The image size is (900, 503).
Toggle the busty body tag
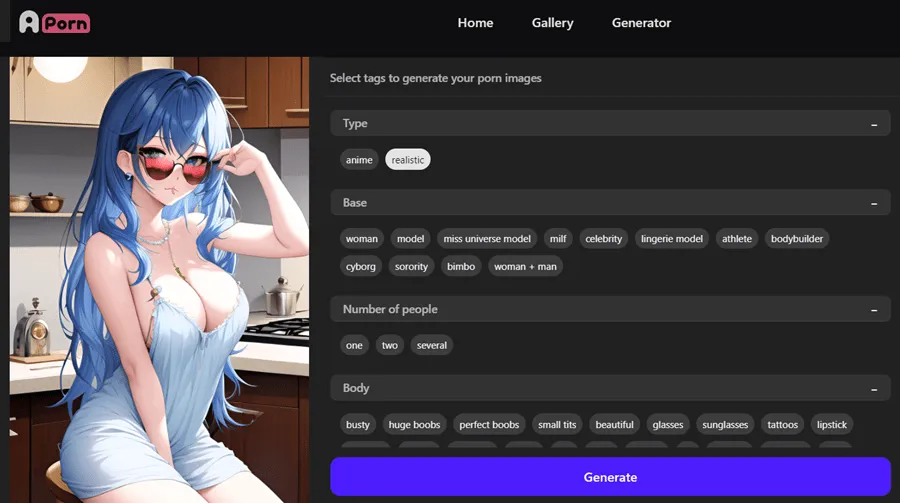tap(358, 424)
